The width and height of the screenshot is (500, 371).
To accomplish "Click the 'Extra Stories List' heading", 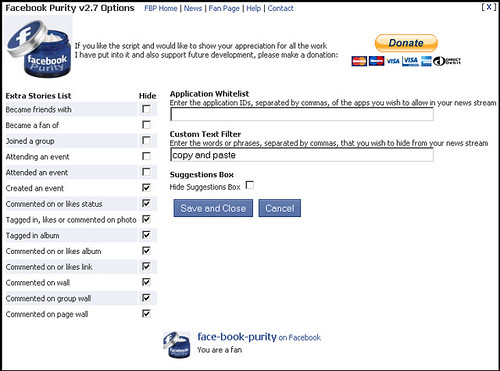I will (x=38, y=96).
